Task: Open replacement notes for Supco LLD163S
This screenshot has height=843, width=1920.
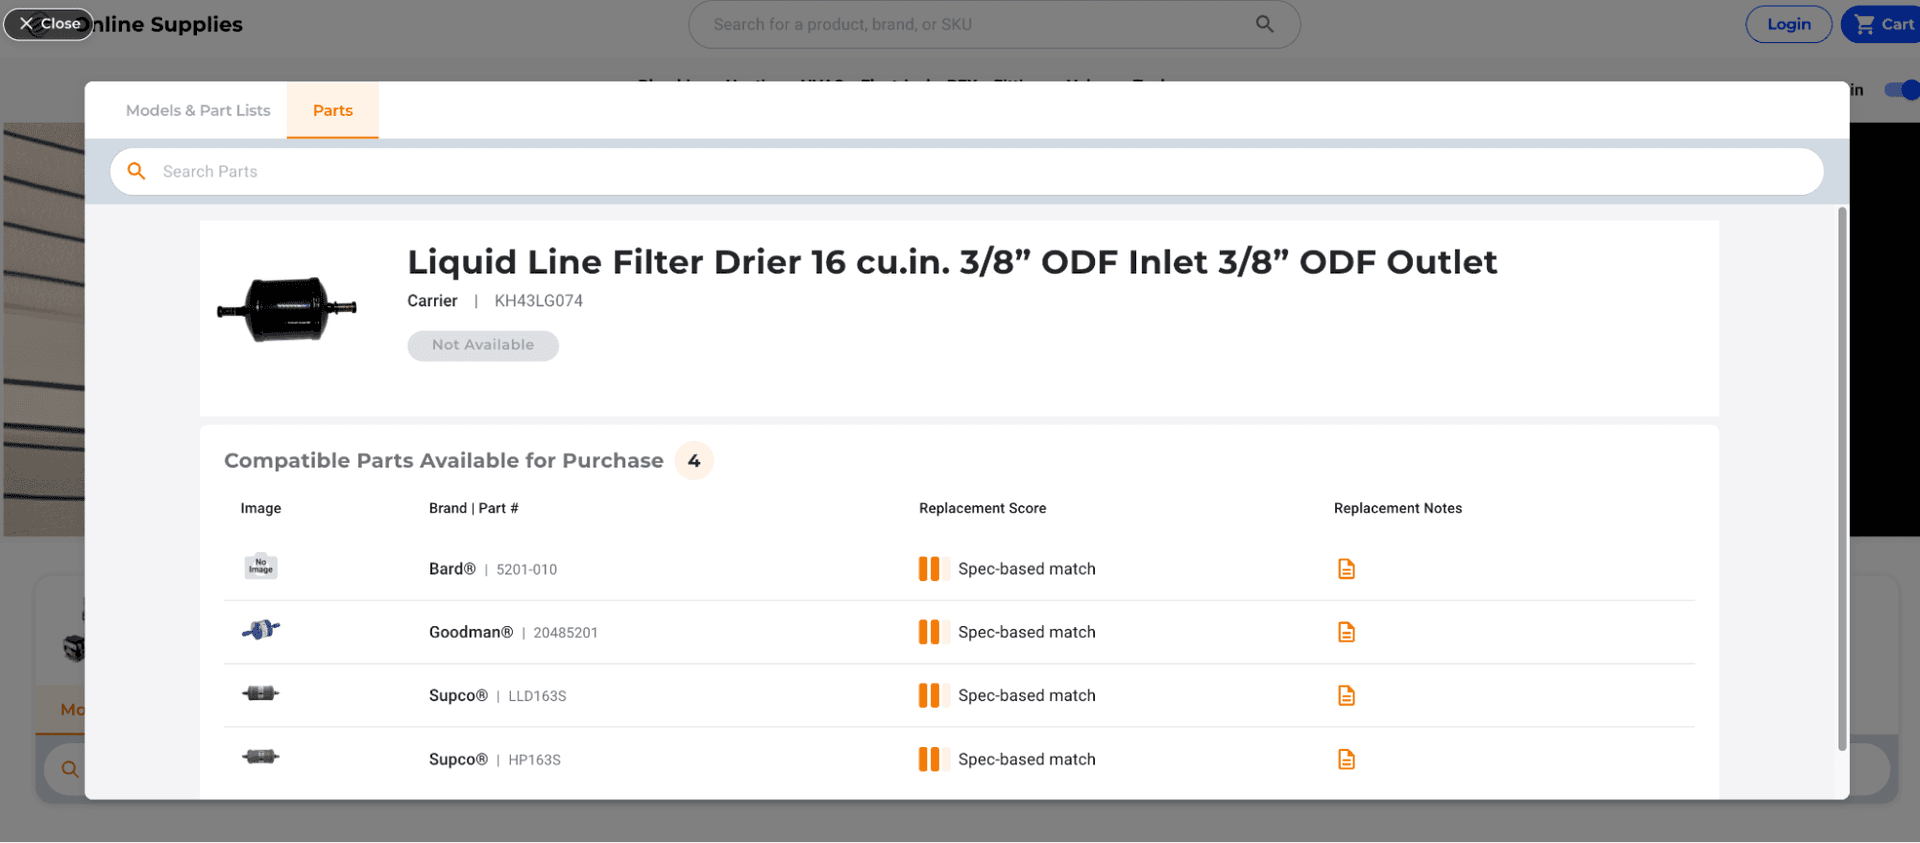Action: coord(1346,695)
